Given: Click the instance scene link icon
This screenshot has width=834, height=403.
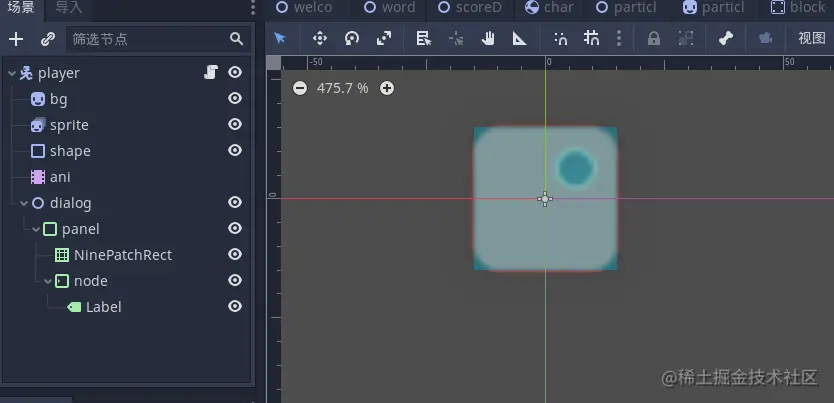Looking at the screenshot, I should coord(48,39).
